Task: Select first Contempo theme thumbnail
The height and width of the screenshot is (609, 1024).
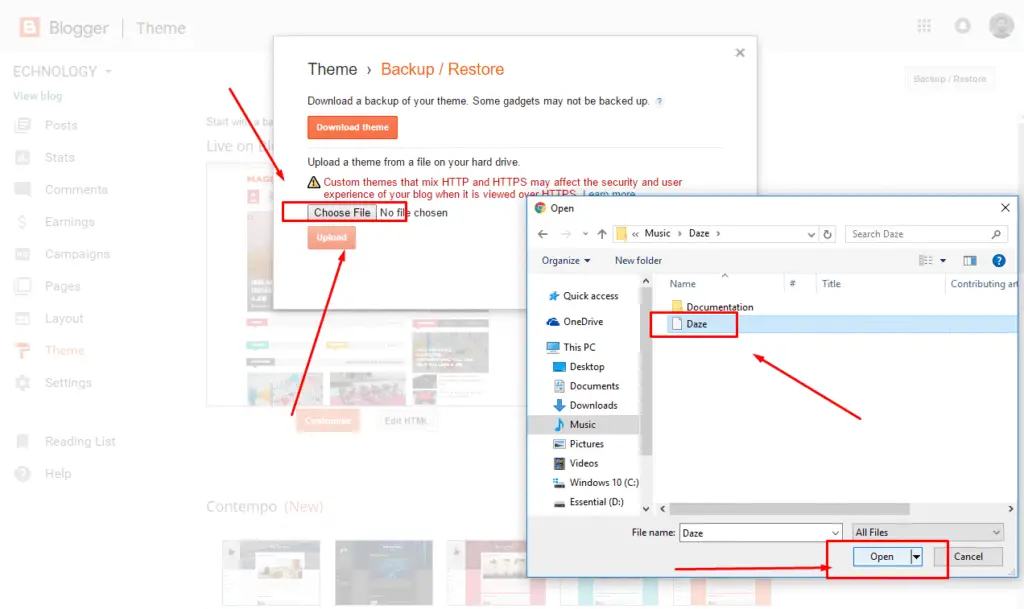Action: [271, 572]
